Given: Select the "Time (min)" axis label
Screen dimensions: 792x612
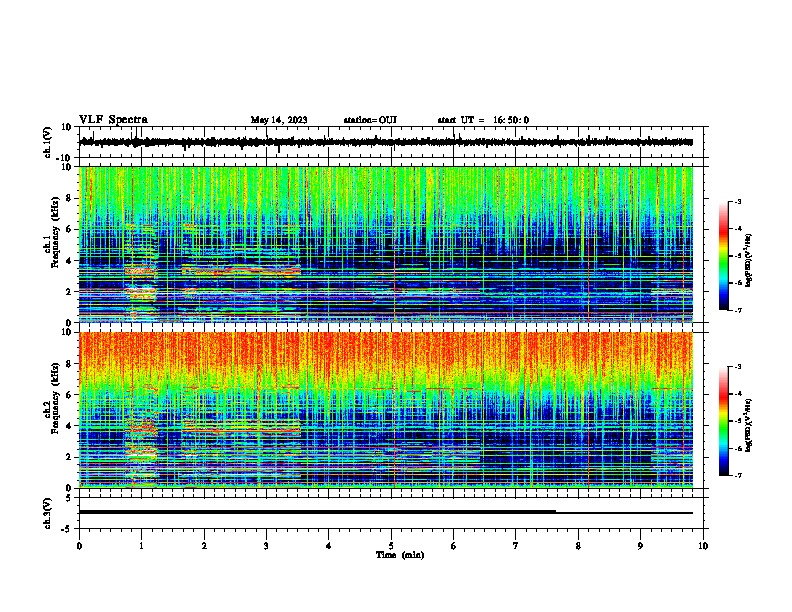Looking at the screenshot, I should click(400, 555).
